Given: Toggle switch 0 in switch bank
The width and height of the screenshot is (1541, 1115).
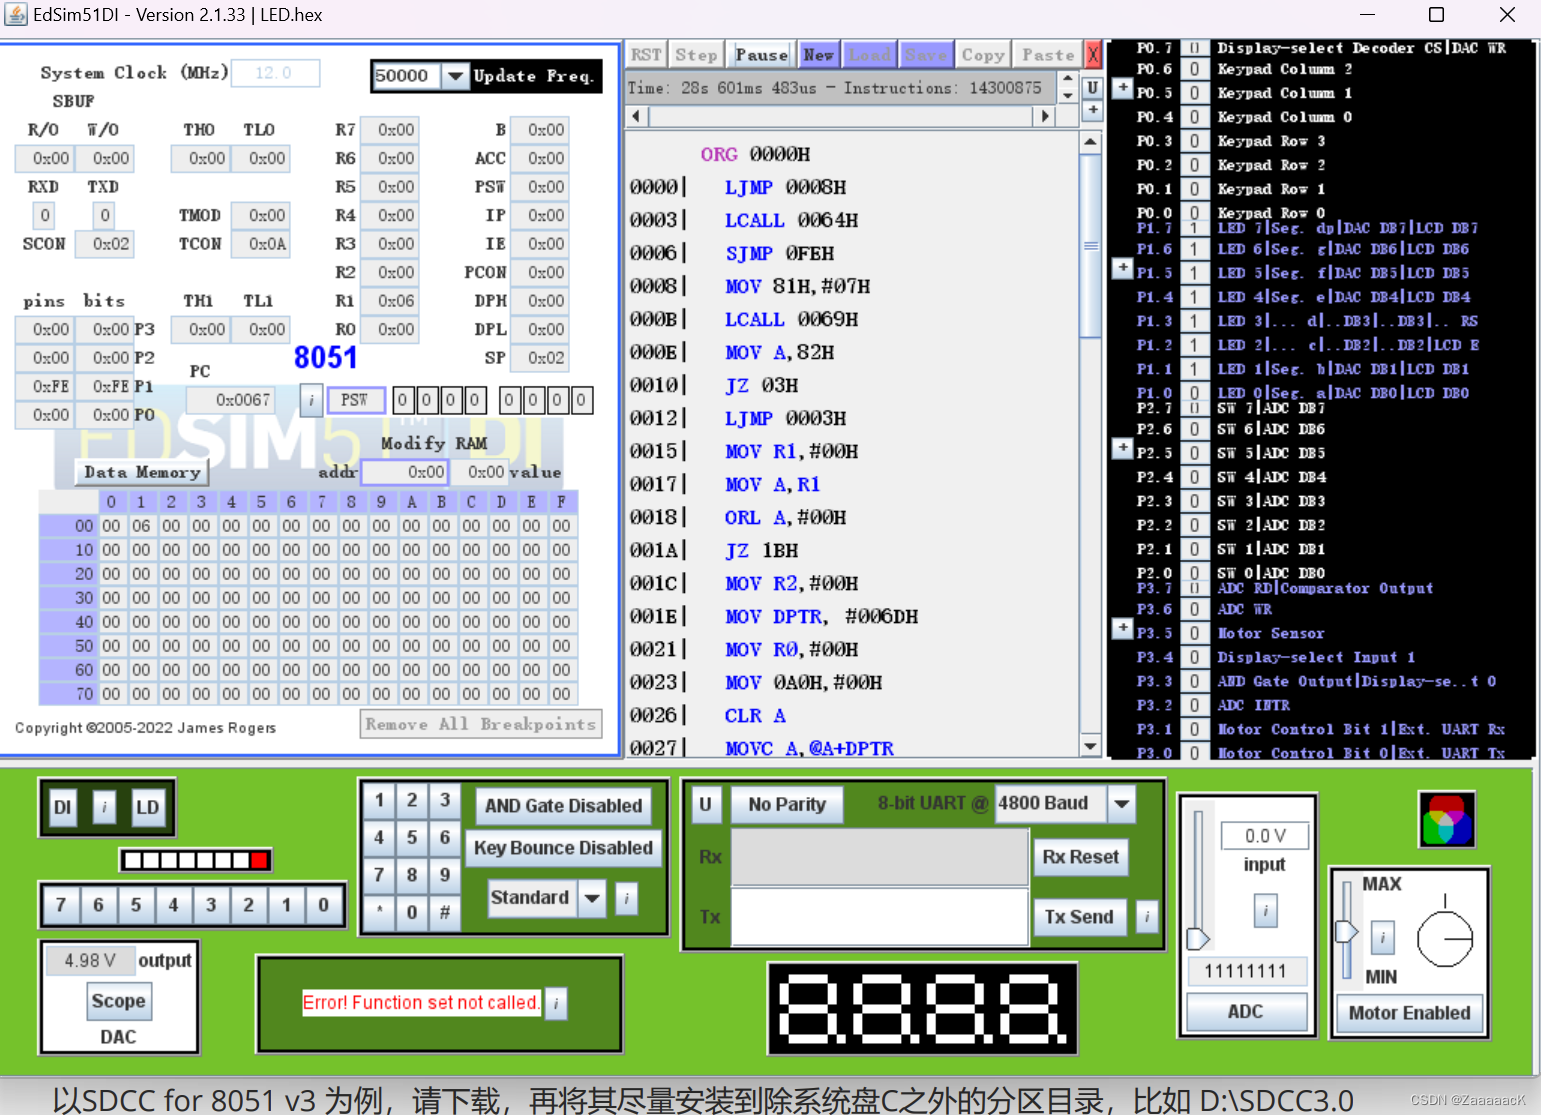Looking at the screenshot, I should 323,905.
